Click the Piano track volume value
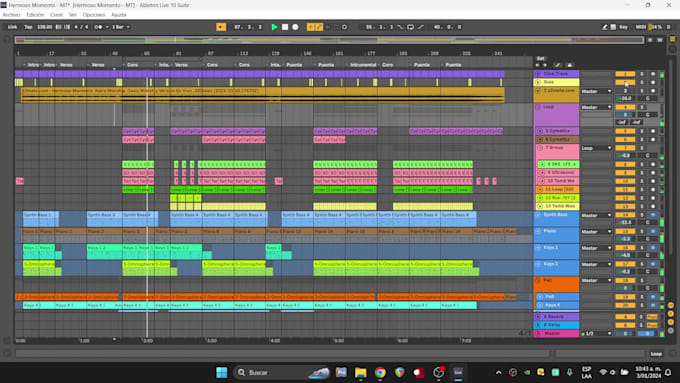The height and width of the screenshot is (383, 680). pyautogui.click(x=625, y=239)
